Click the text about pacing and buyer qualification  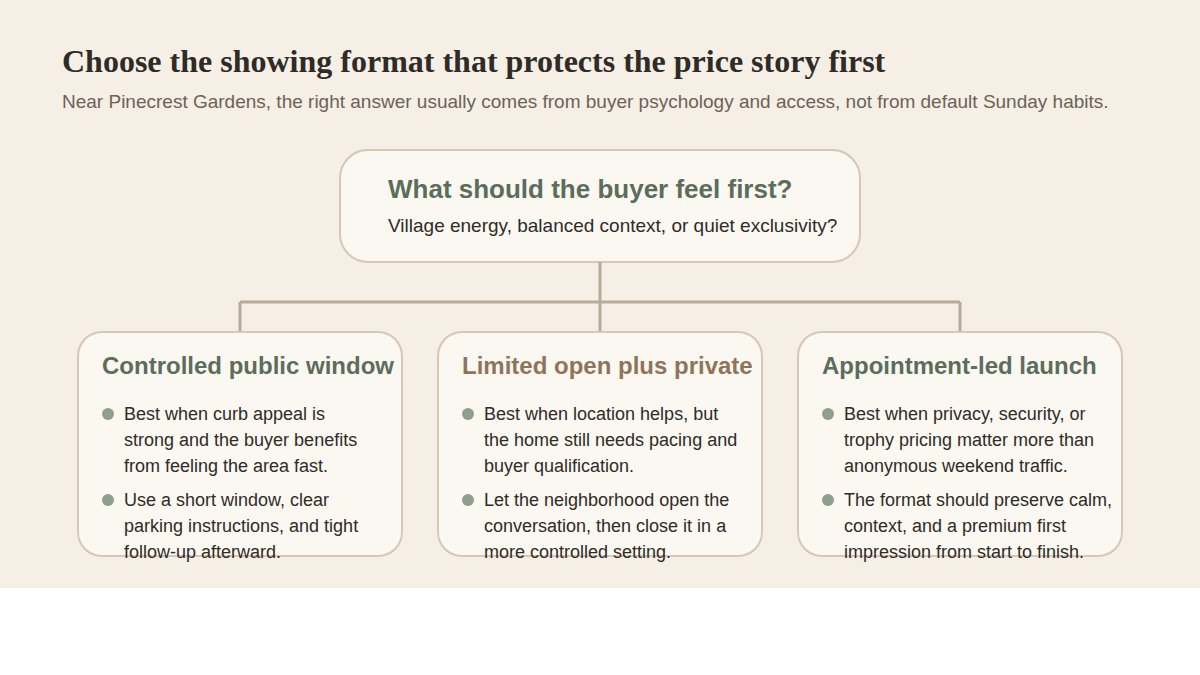pos(610,440)
